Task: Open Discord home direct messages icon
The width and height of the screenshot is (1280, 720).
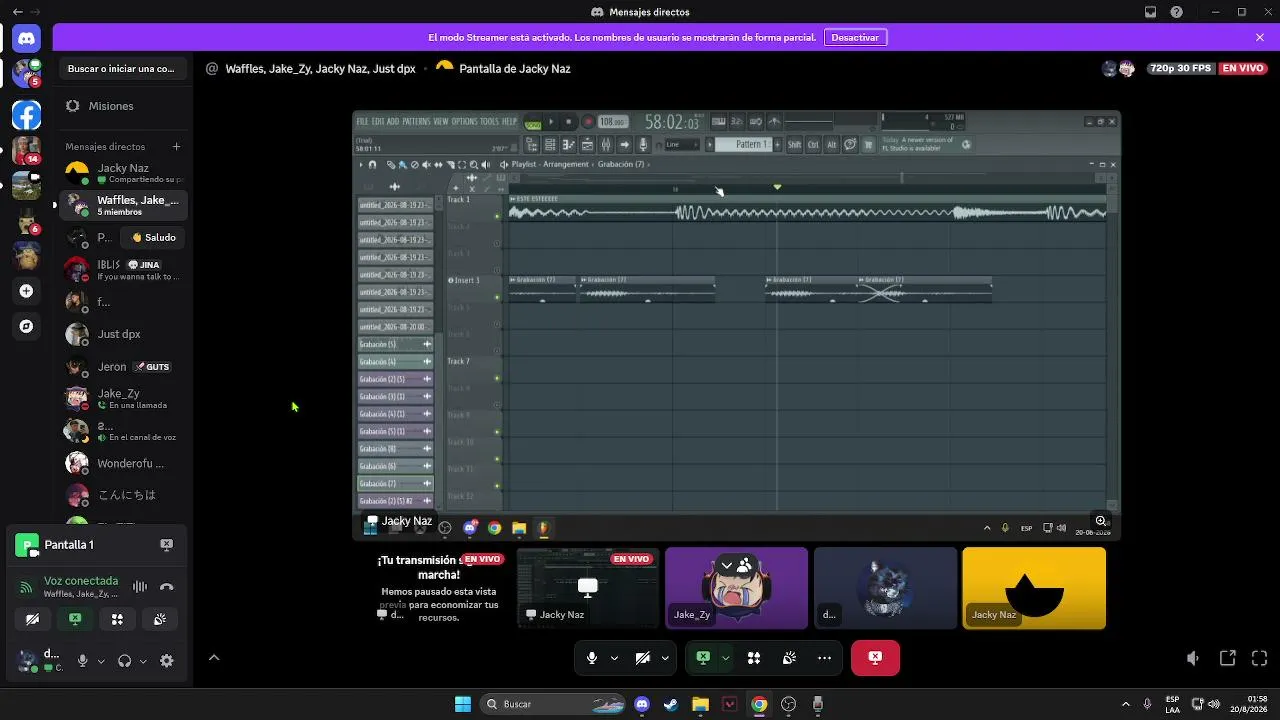Action: (26, 39)
